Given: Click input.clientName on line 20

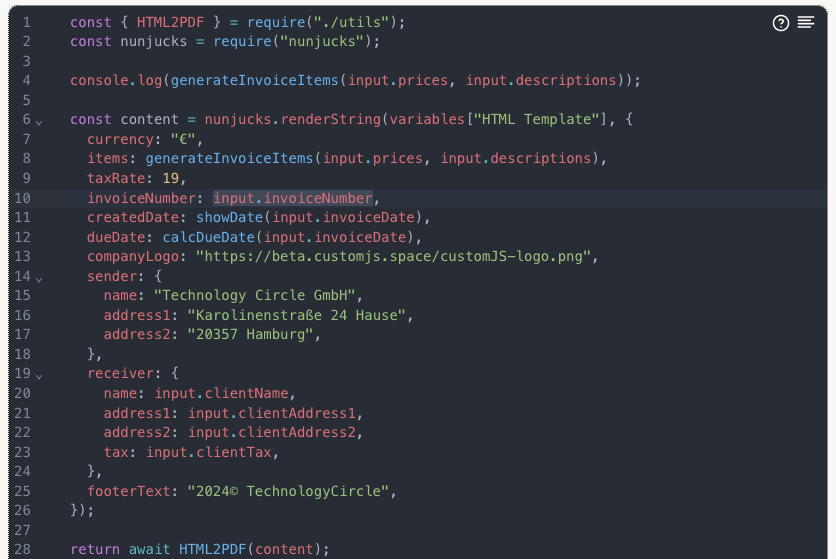Looking at the screenshot, I should coord(221,393).
